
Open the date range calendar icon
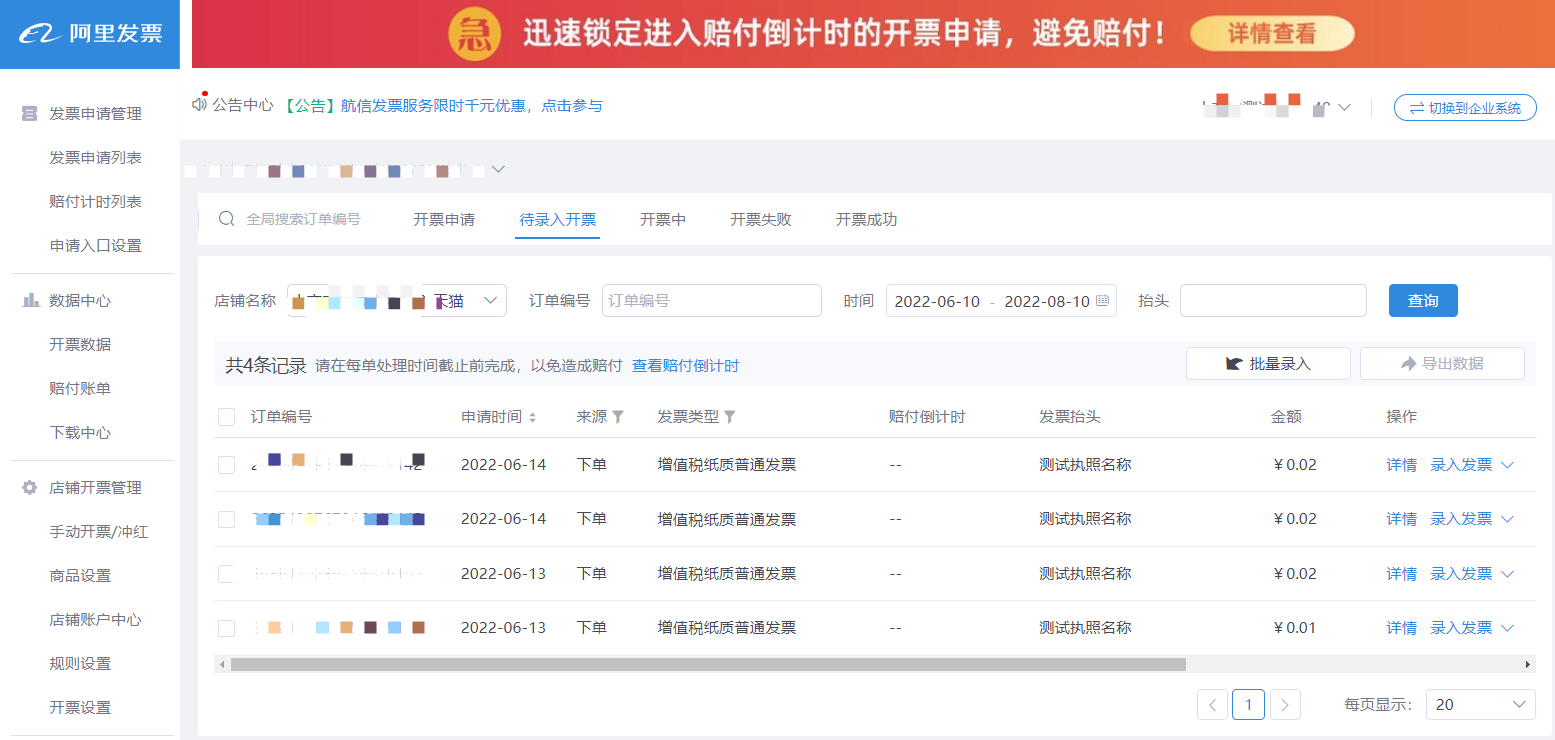click(1103, 301)
